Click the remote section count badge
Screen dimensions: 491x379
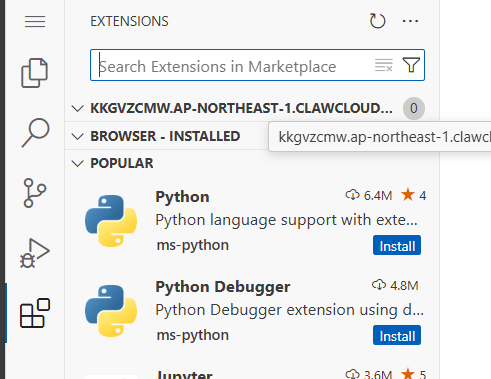(414, 108)
